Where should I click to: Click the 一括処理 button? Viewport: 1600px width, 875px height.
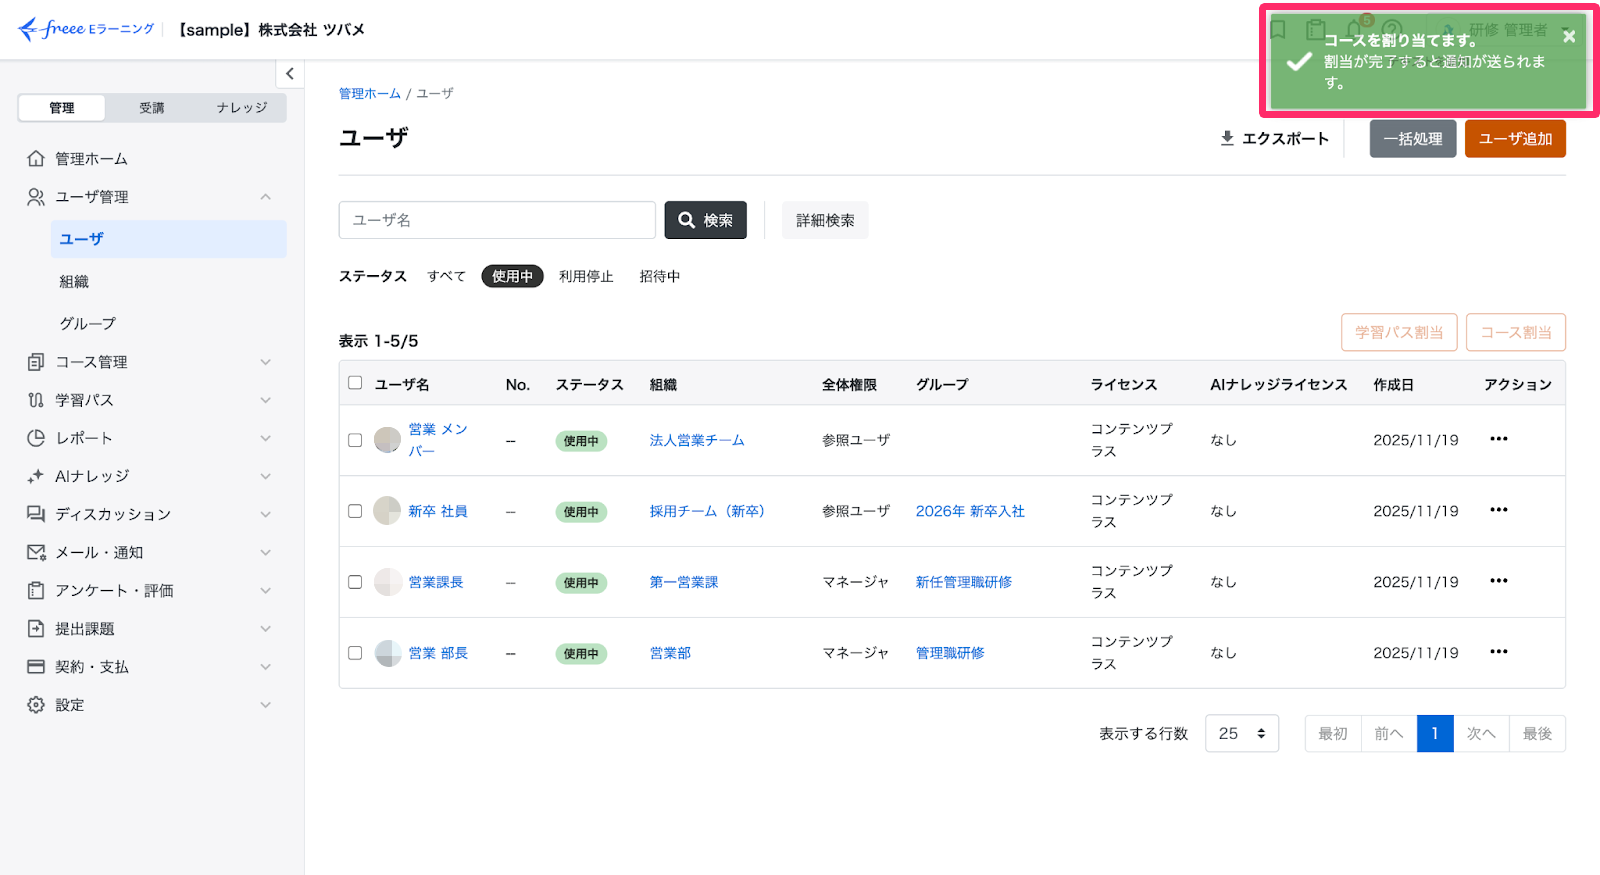(x=1413, y=139)
